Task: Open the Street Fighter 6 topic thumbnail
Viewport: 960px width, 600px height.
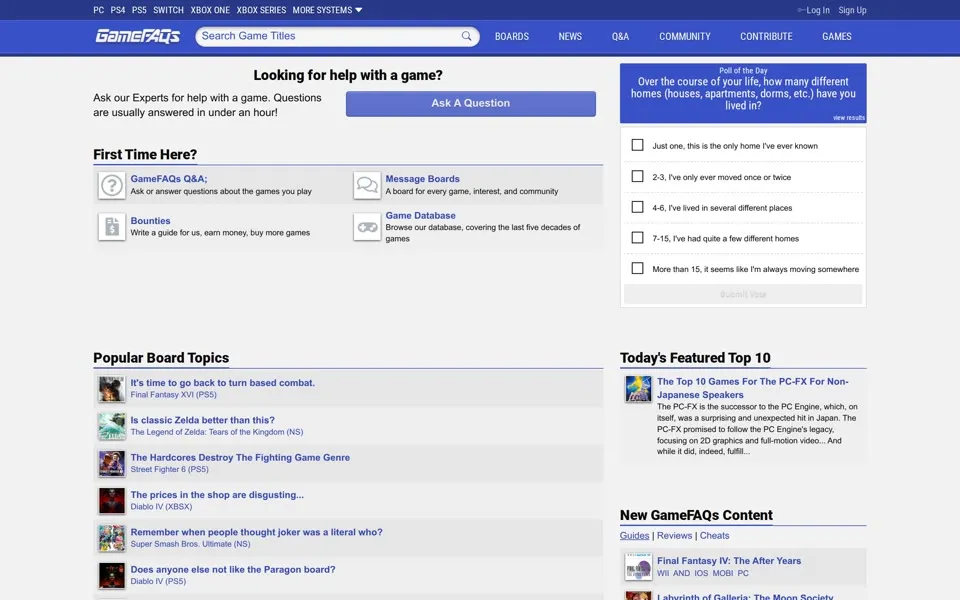Action: pyautogui.click(x=111, y=463)
